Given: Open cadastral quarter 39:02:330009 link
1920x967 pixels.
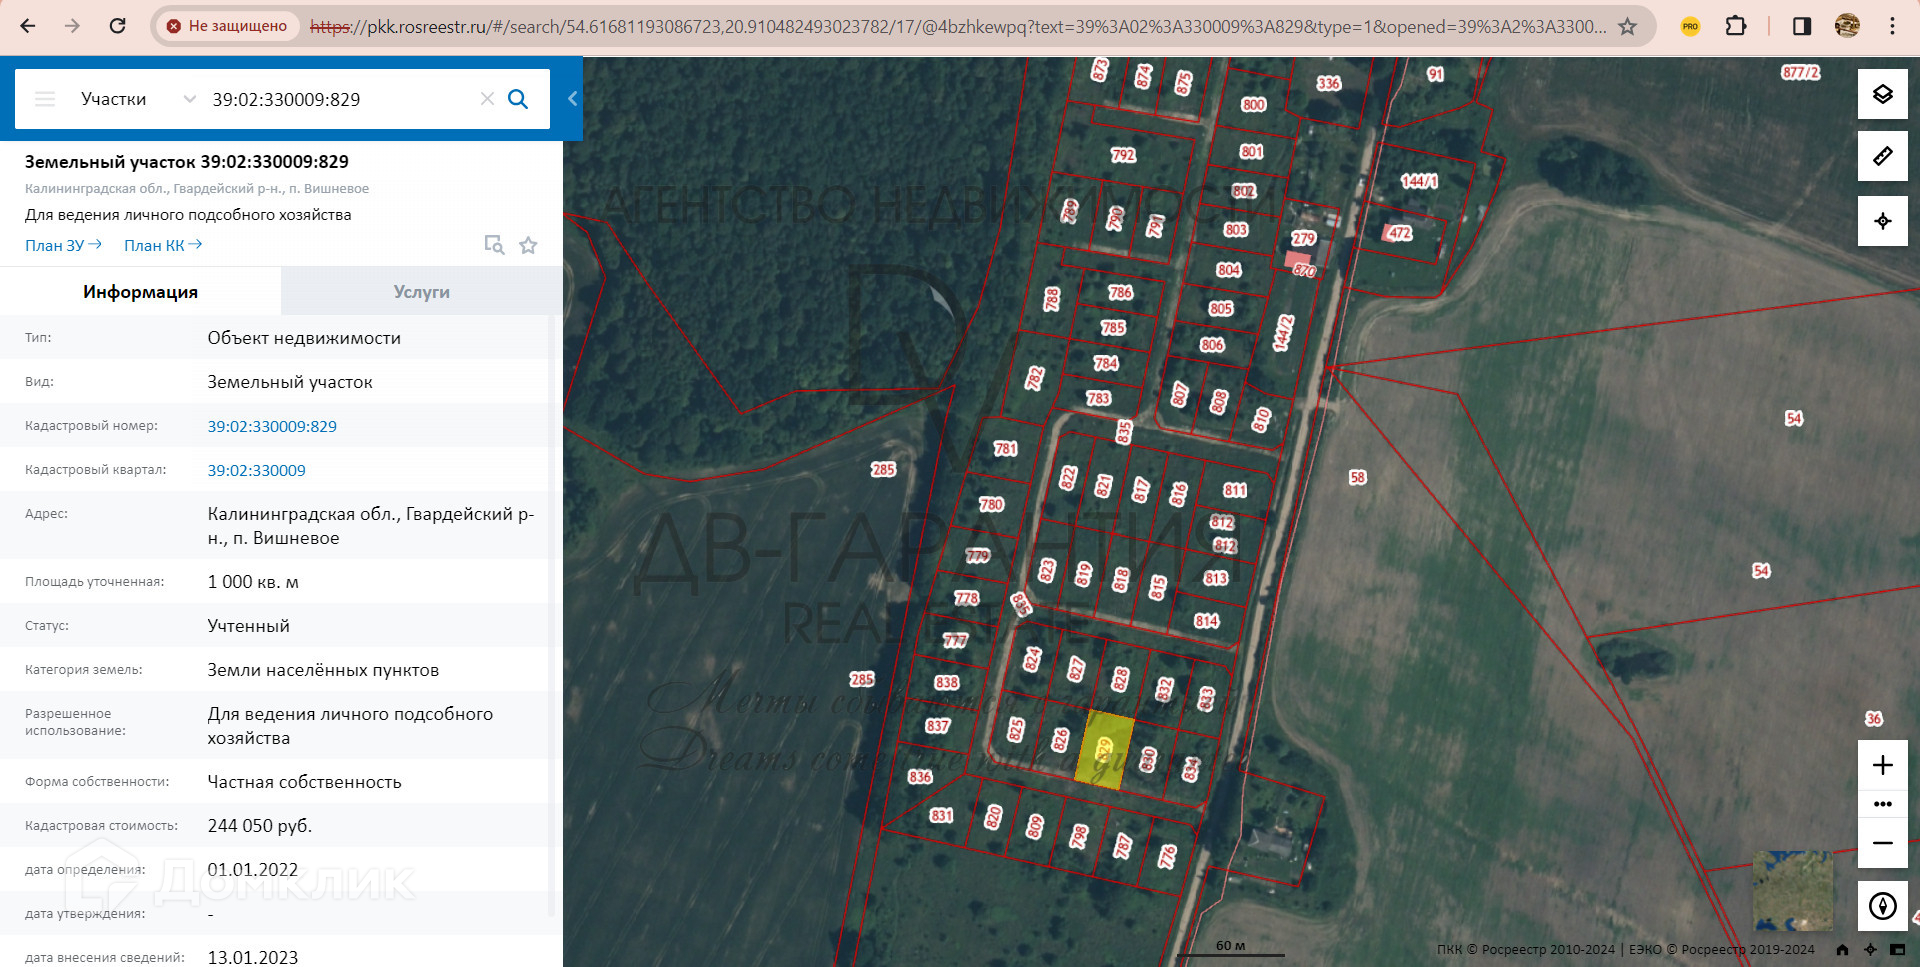Looking at the screenshot, I should tap(256, 470).
